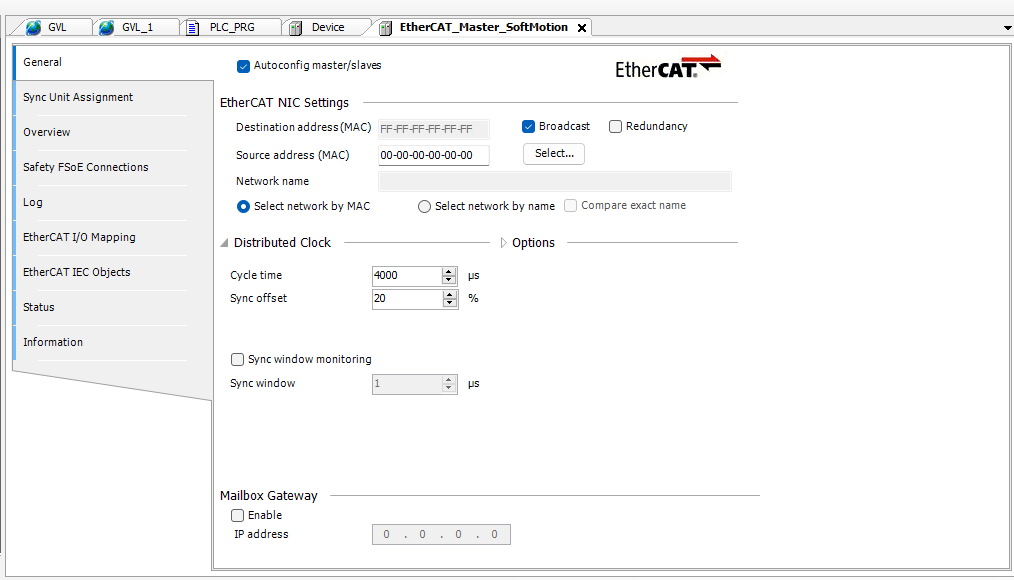Click the Sync window input field
The width and height of the screenshot is (1014, 580).
point(407,384)
